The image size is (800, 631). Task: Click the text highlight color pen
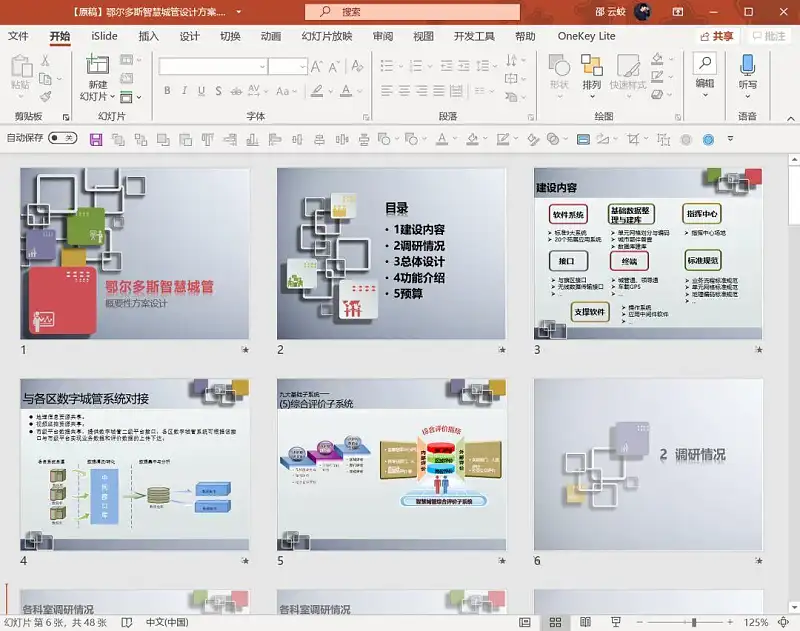pyautogui.click(x=317, y=91)
